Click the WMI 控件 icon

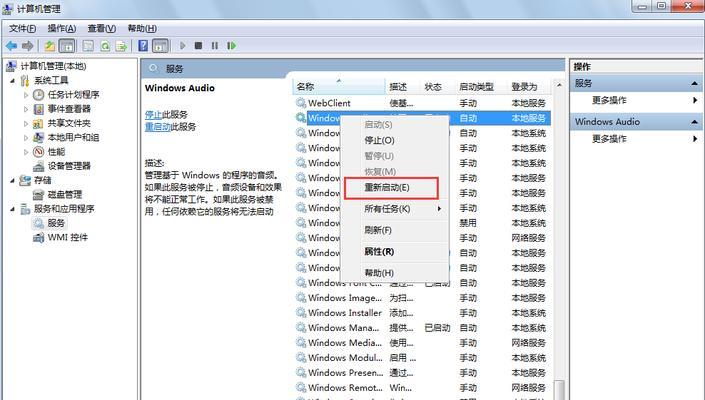(39, 237)
